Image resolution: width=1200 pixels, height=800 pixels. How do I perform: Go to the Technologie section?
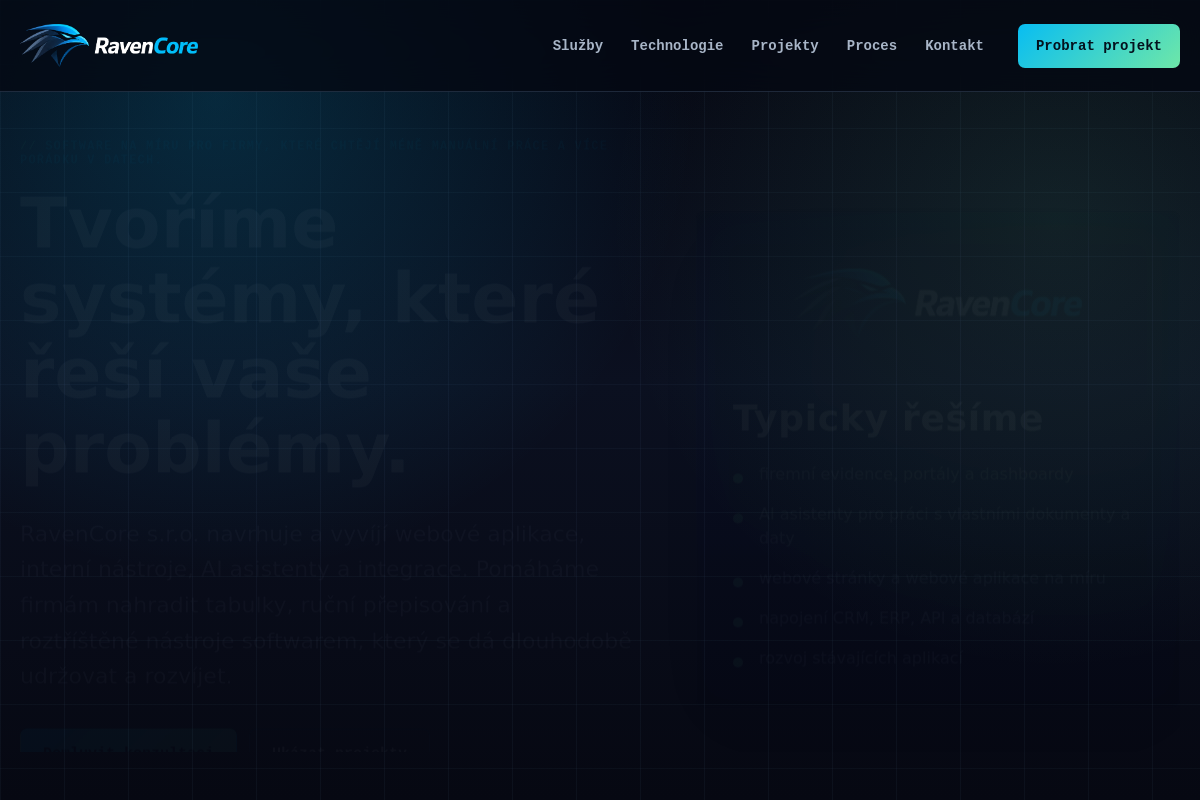[x=677, y=46]
